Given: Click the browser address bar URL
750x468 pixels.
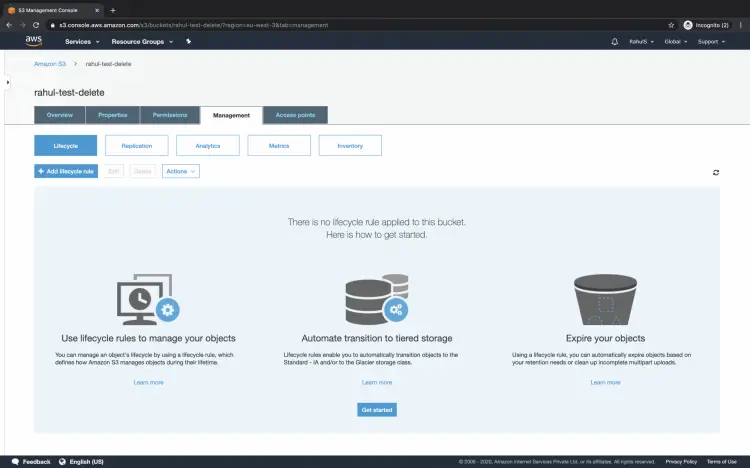Looking at the screenshot, I should tap(194, 25).
